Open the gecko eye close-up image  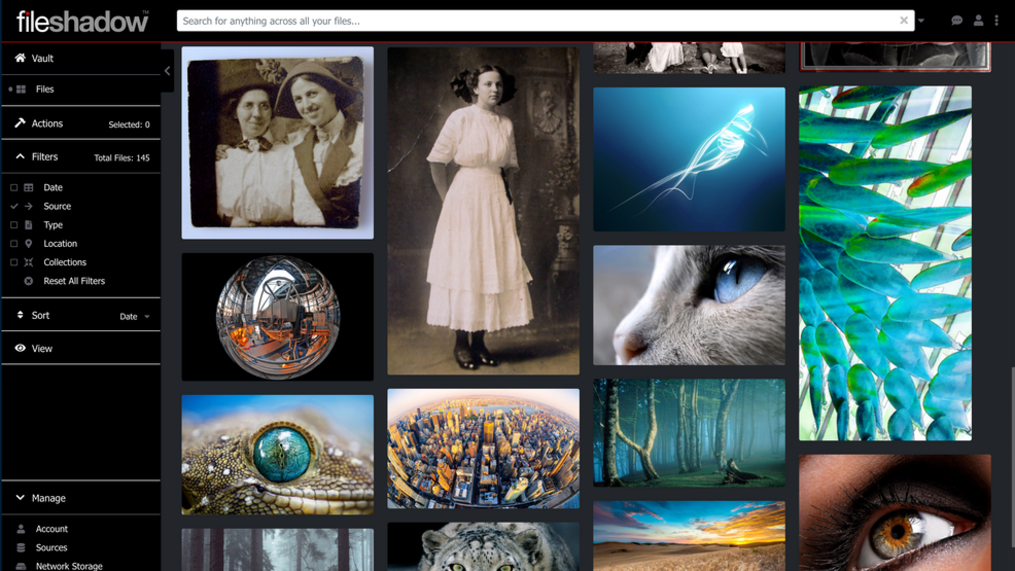coord(278,454)
